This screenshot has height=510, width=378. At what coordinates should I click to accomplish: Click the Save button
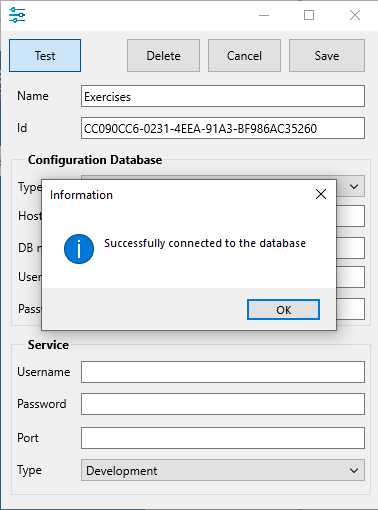click(x=327, y=56)
